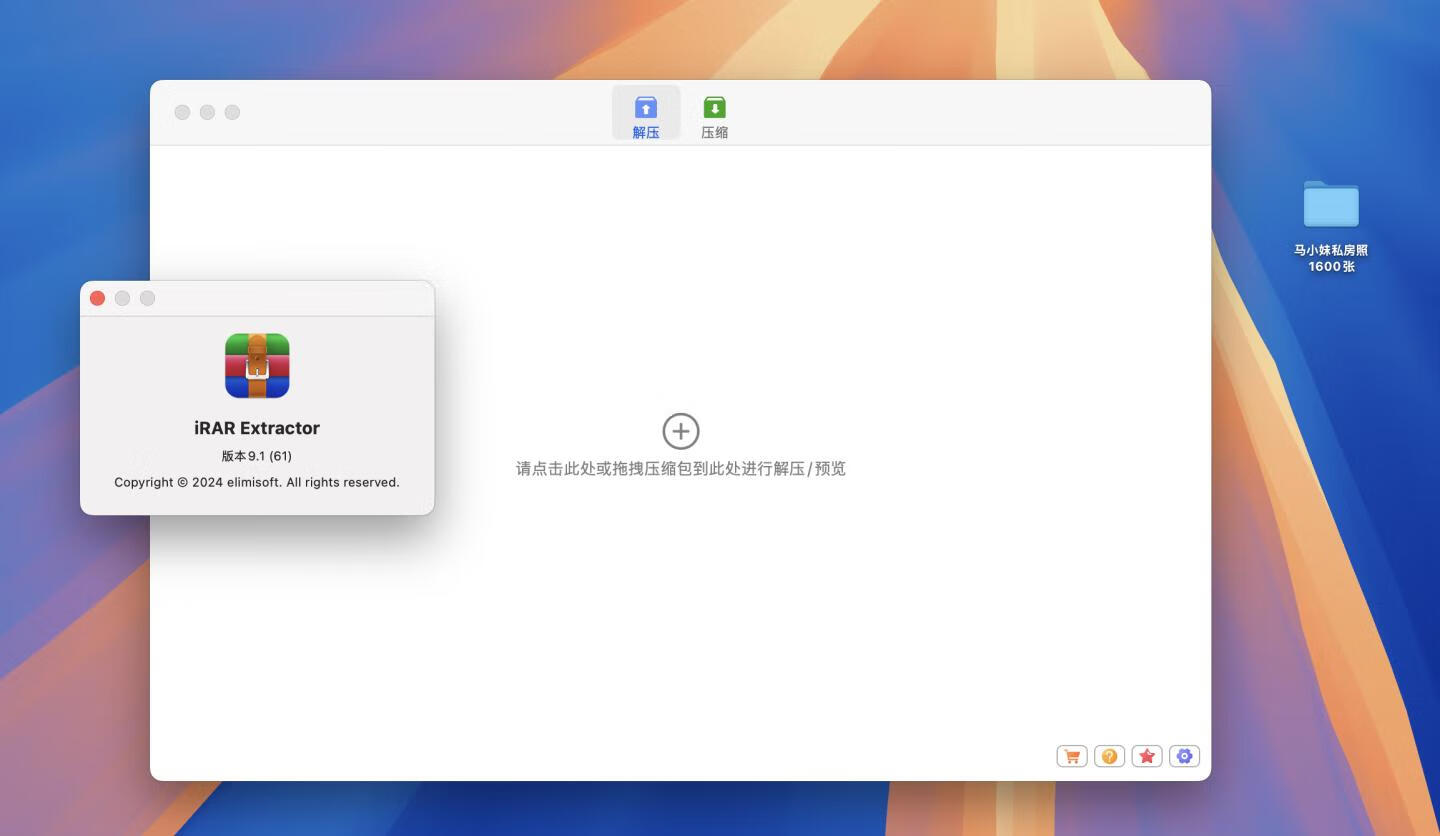The height and width of the screenshot is (836, 1440).
Task: Click the main window's gray close button
Action: click(182, 112)
